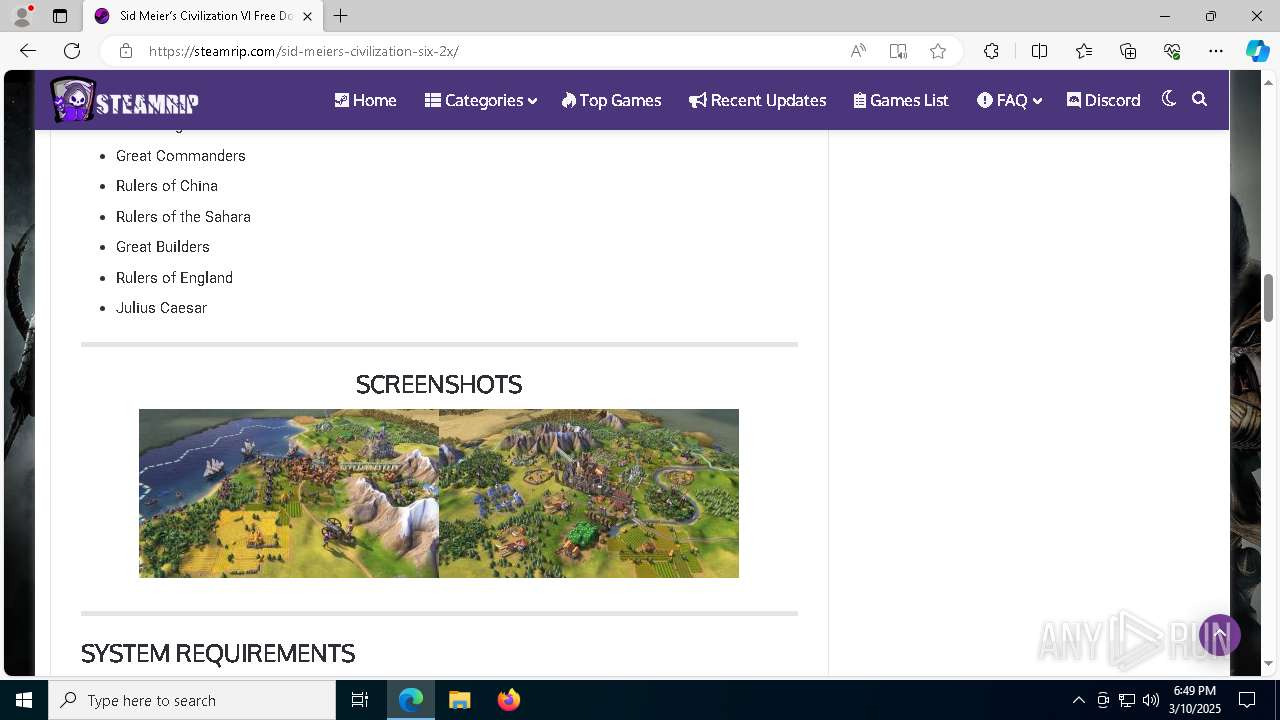Click the volume tray icon

tap(1151, 700)
